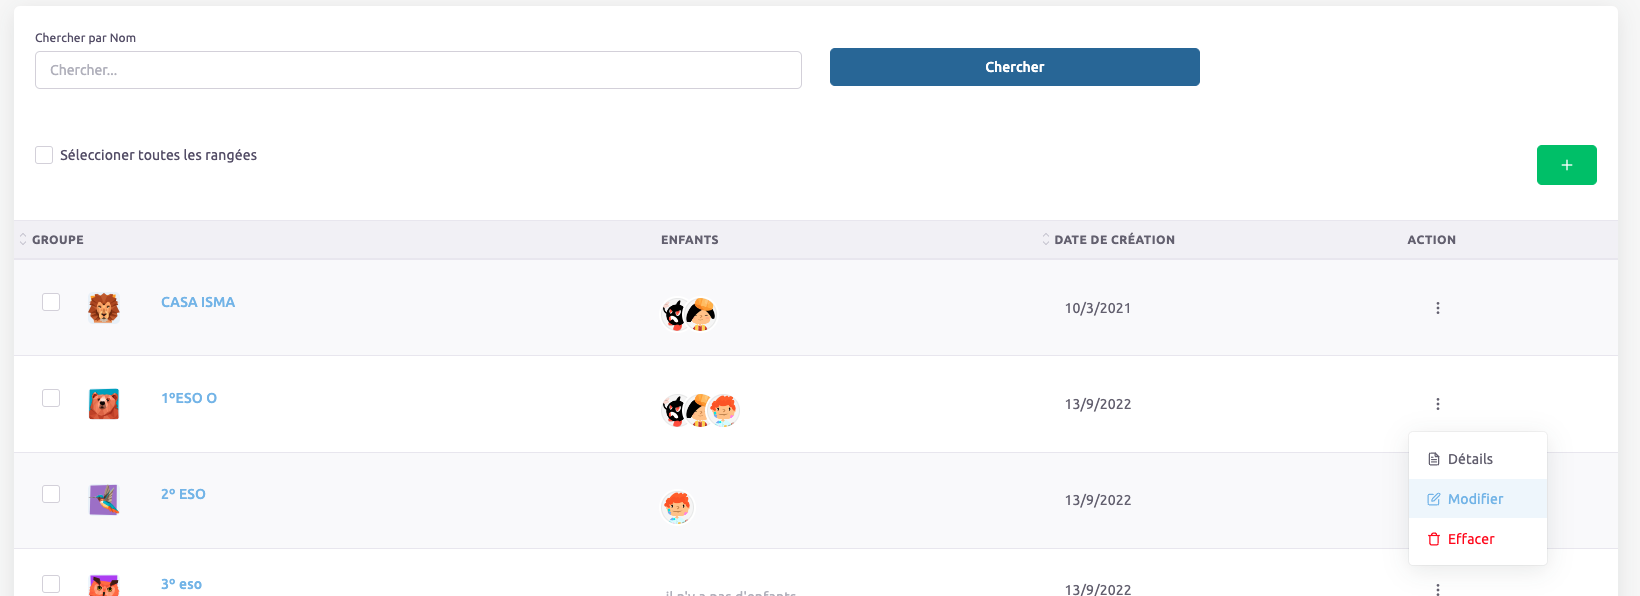Open the three-dot menu for 1ºESO O

point(1437,404)
